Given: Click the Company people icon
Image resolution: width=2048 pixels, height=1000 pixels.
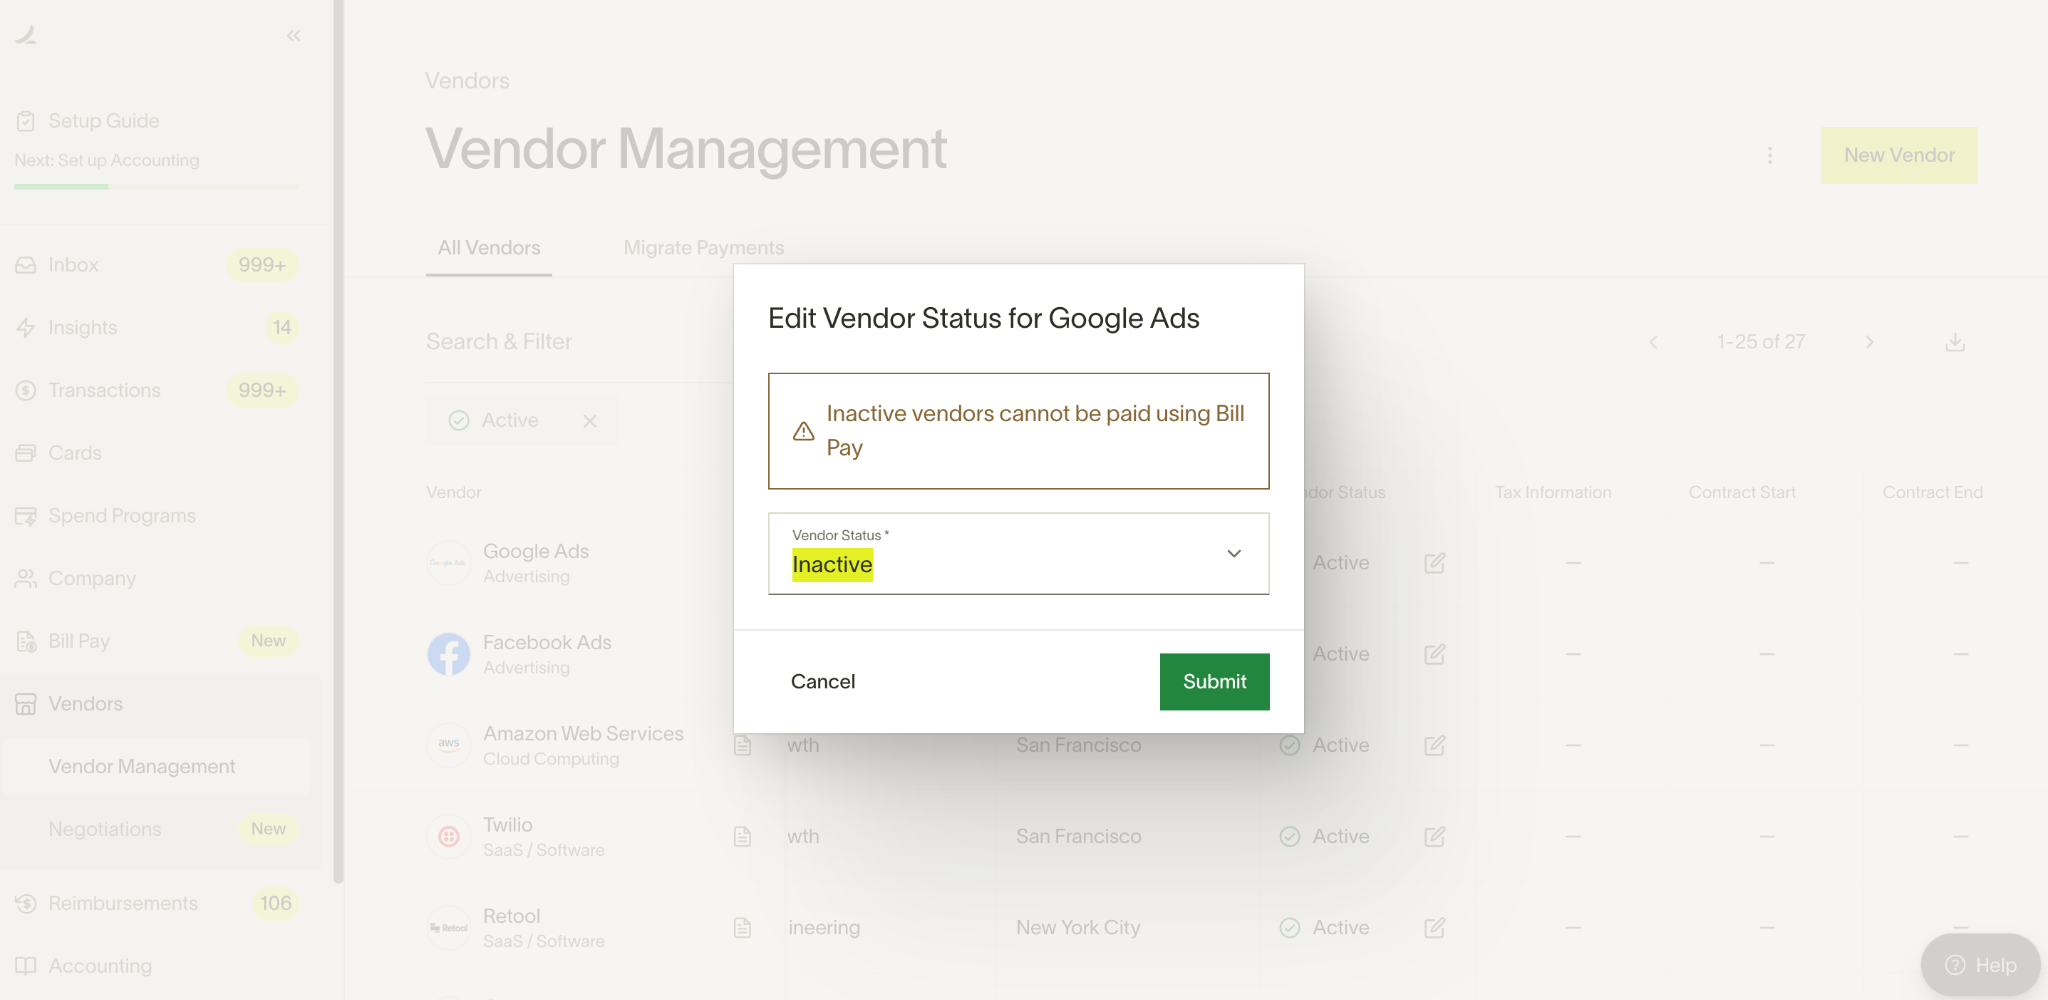Looking at the screenshot, I should (26, 578).
